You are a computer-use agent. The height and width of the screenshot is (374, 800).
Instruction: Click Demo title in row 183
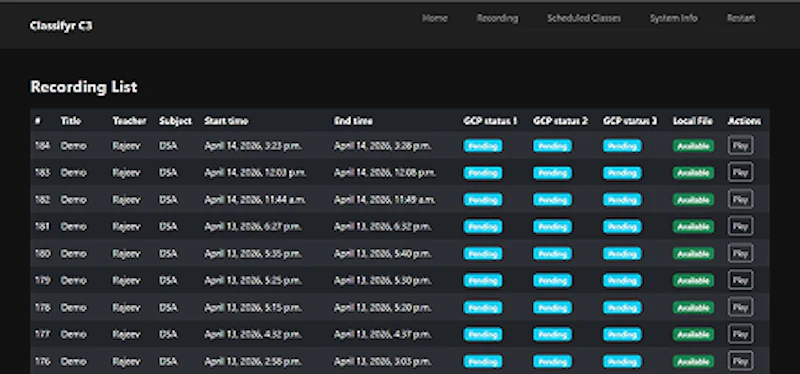73,173
